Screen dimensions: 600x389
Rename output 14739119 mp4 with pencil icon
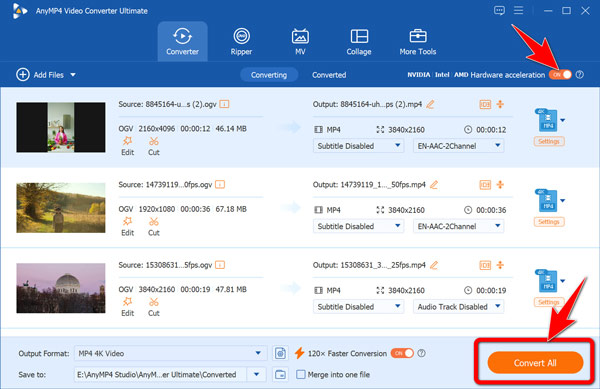pyautogui.click(x=434, y=184)
